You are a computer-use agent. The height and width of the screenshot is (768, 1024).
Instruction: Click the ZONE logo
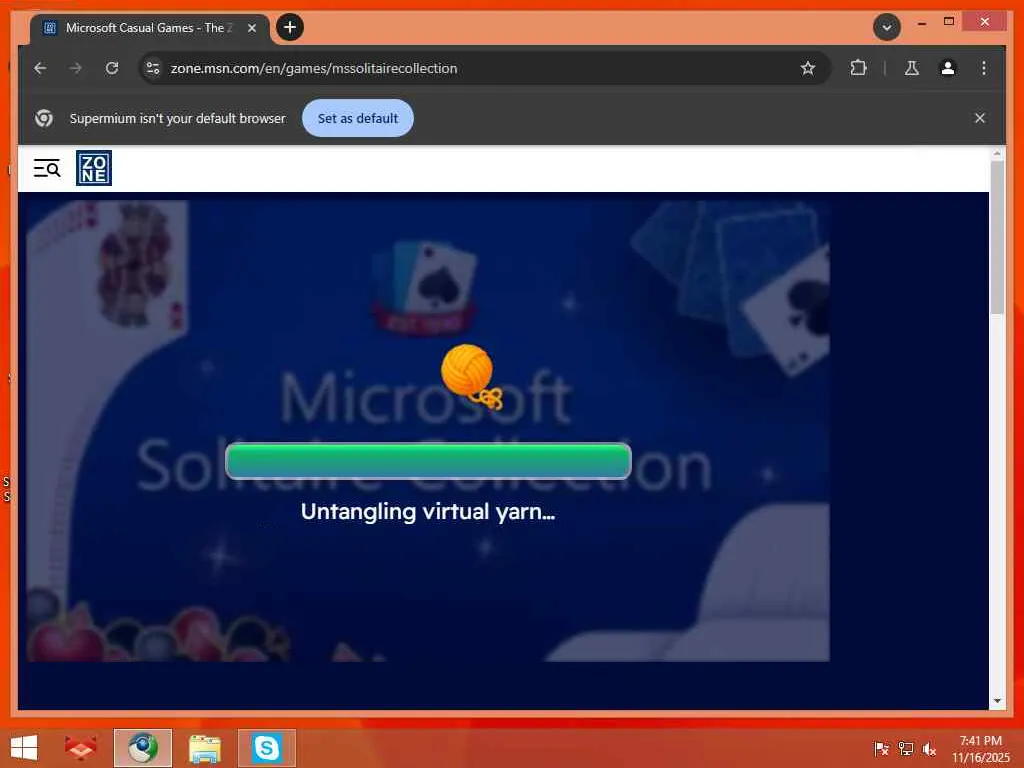point(94,168)
